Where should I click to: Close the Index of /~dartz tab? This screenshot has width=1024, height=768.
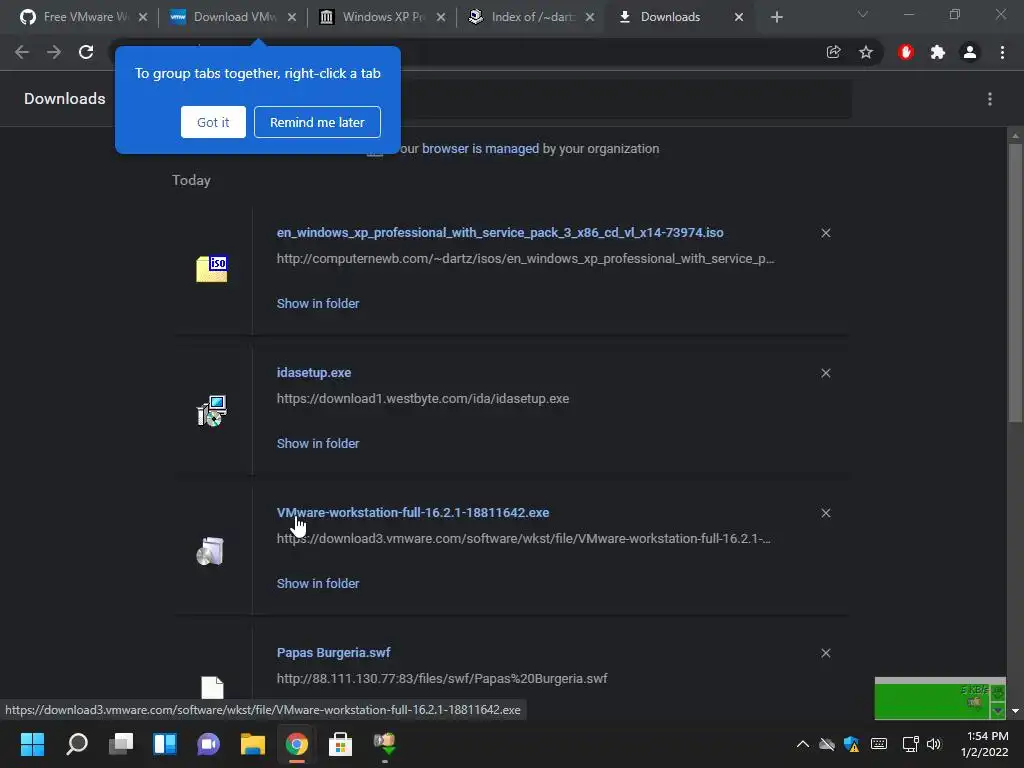(590, 17)
